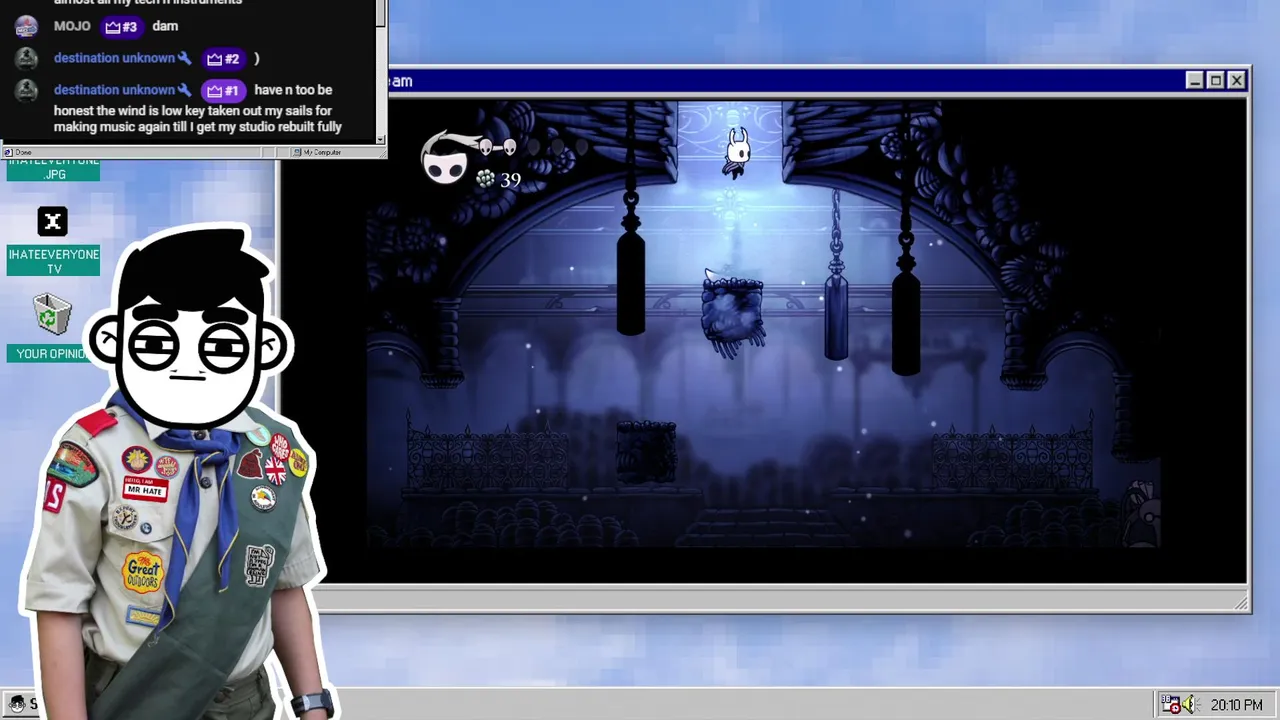Open the MOJO username link
The image size is (1280, 720).
point(72,26)
